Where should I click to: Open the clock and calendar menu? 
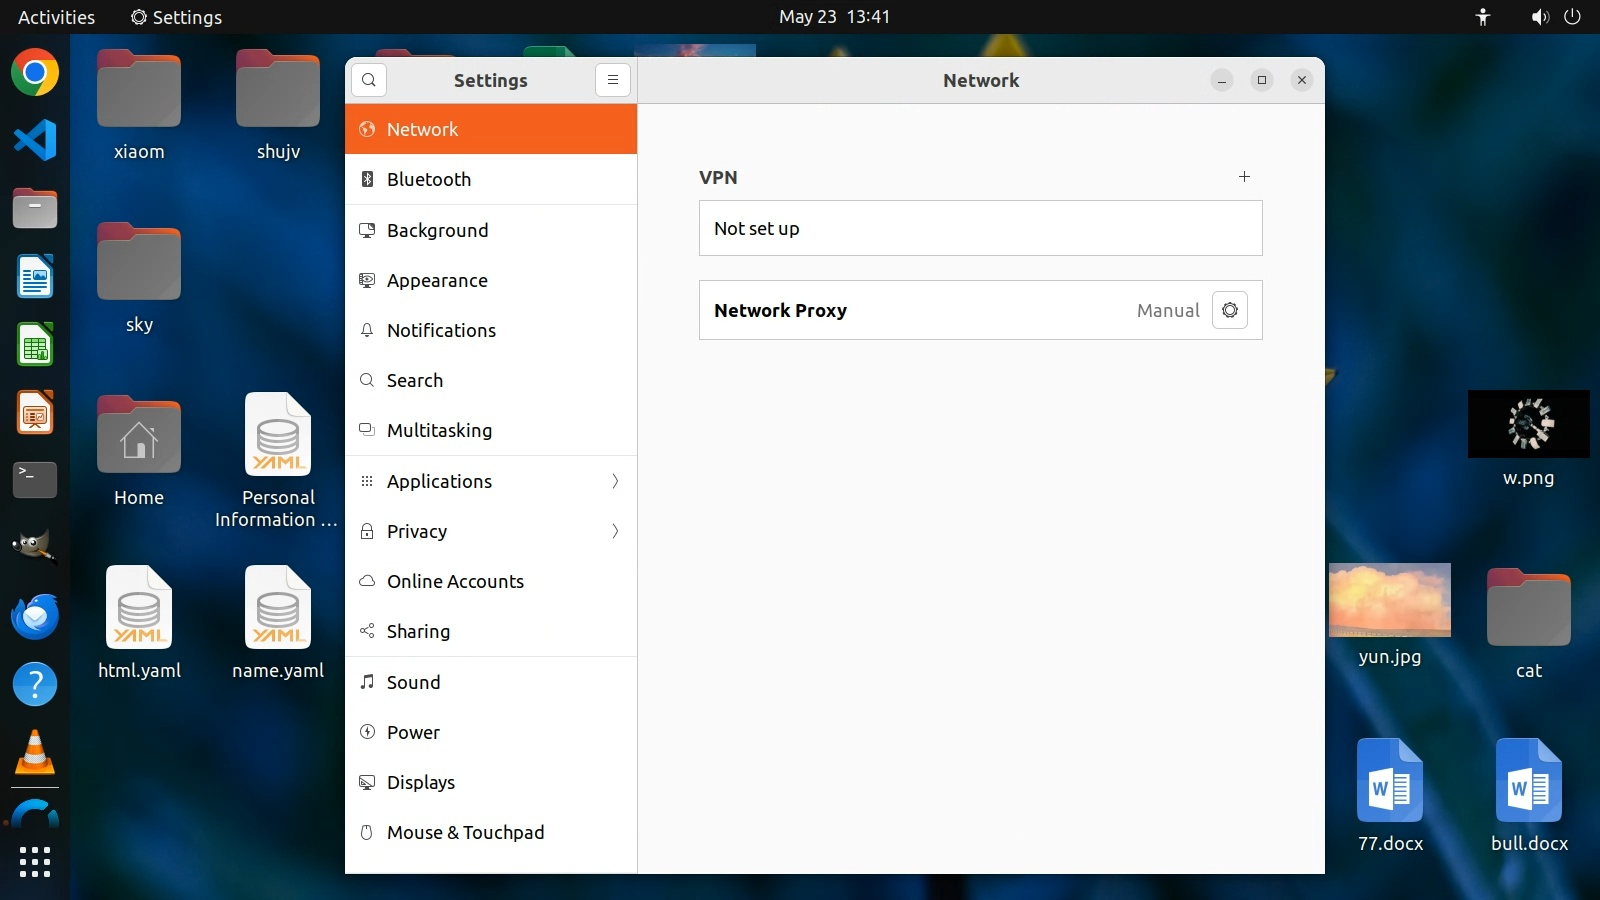click(x=834, y=17)
